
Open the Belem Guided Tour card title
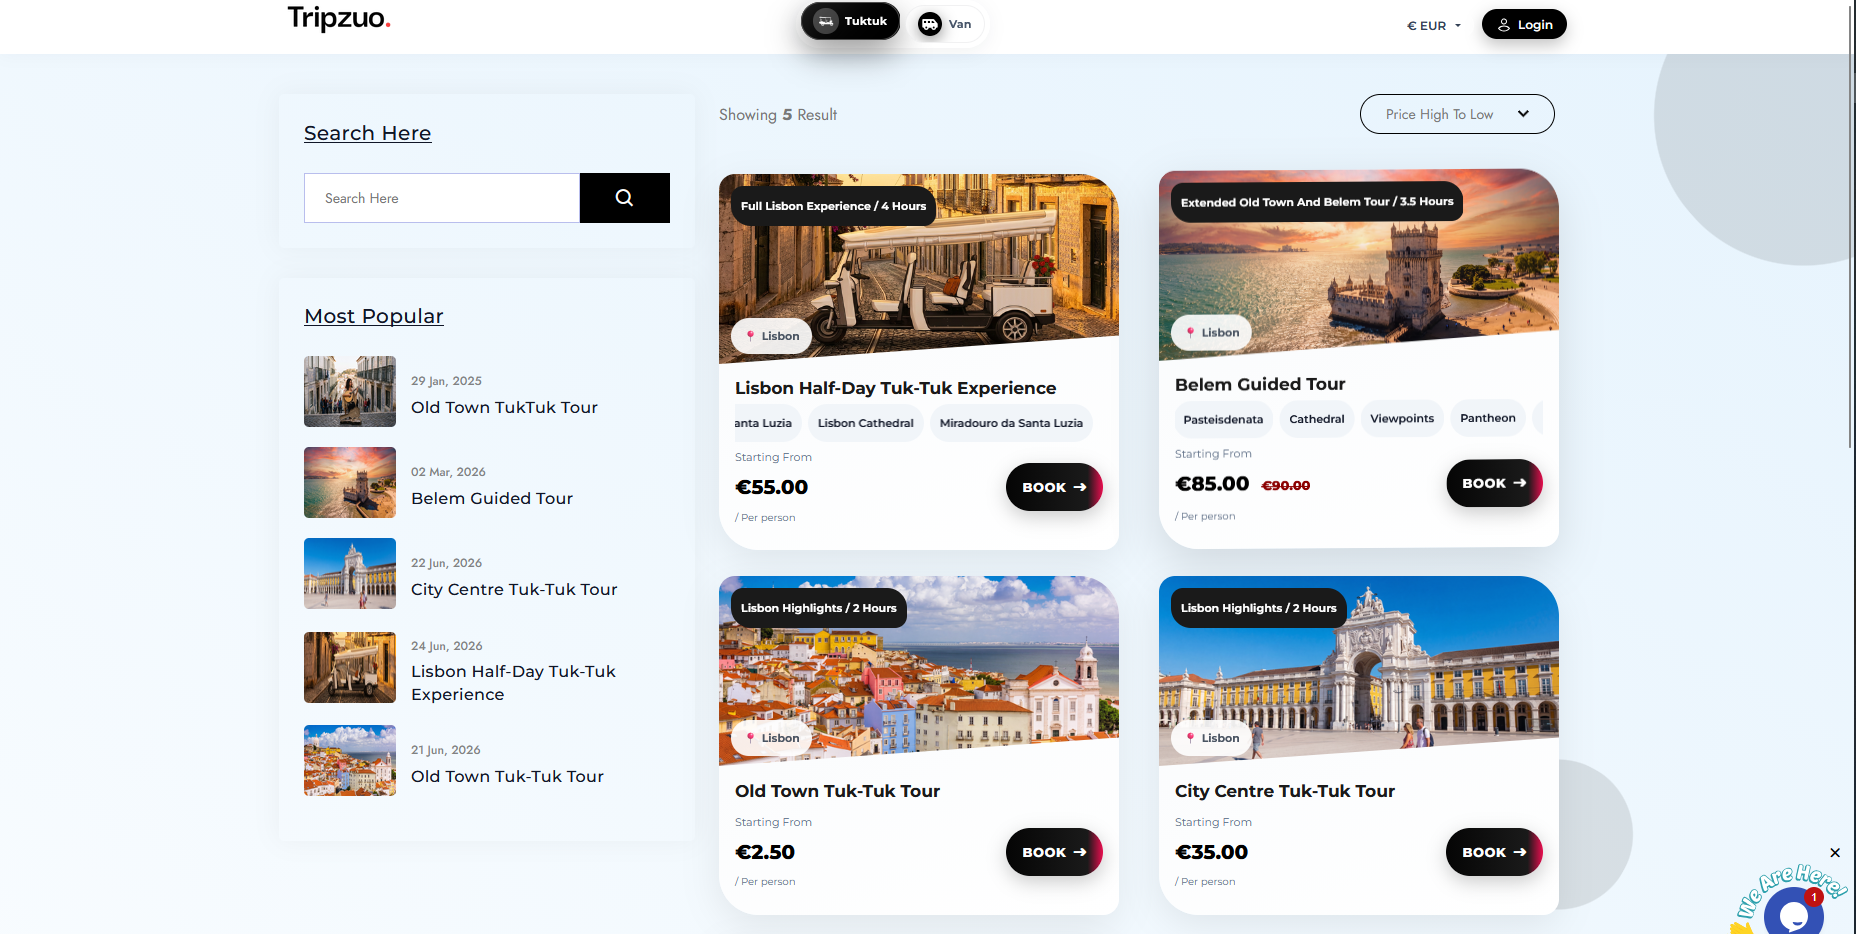pos(1260,384)
